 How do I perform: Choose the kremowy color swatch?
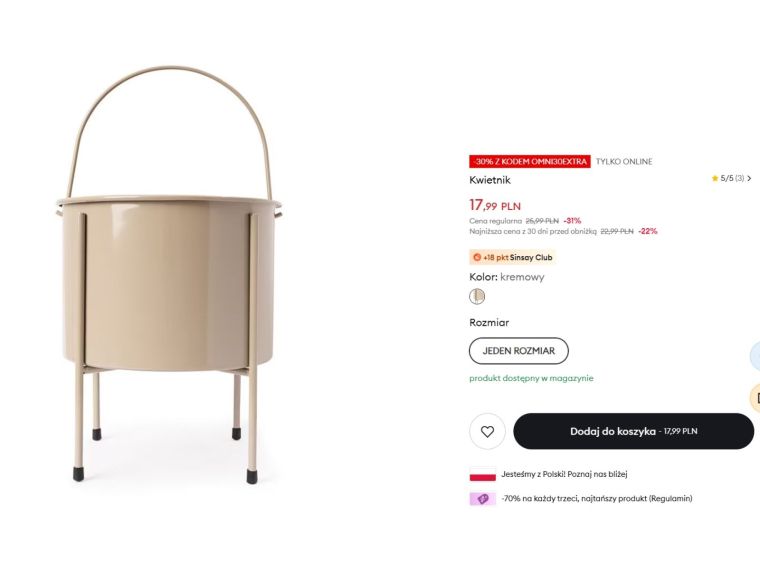(477, 296)
